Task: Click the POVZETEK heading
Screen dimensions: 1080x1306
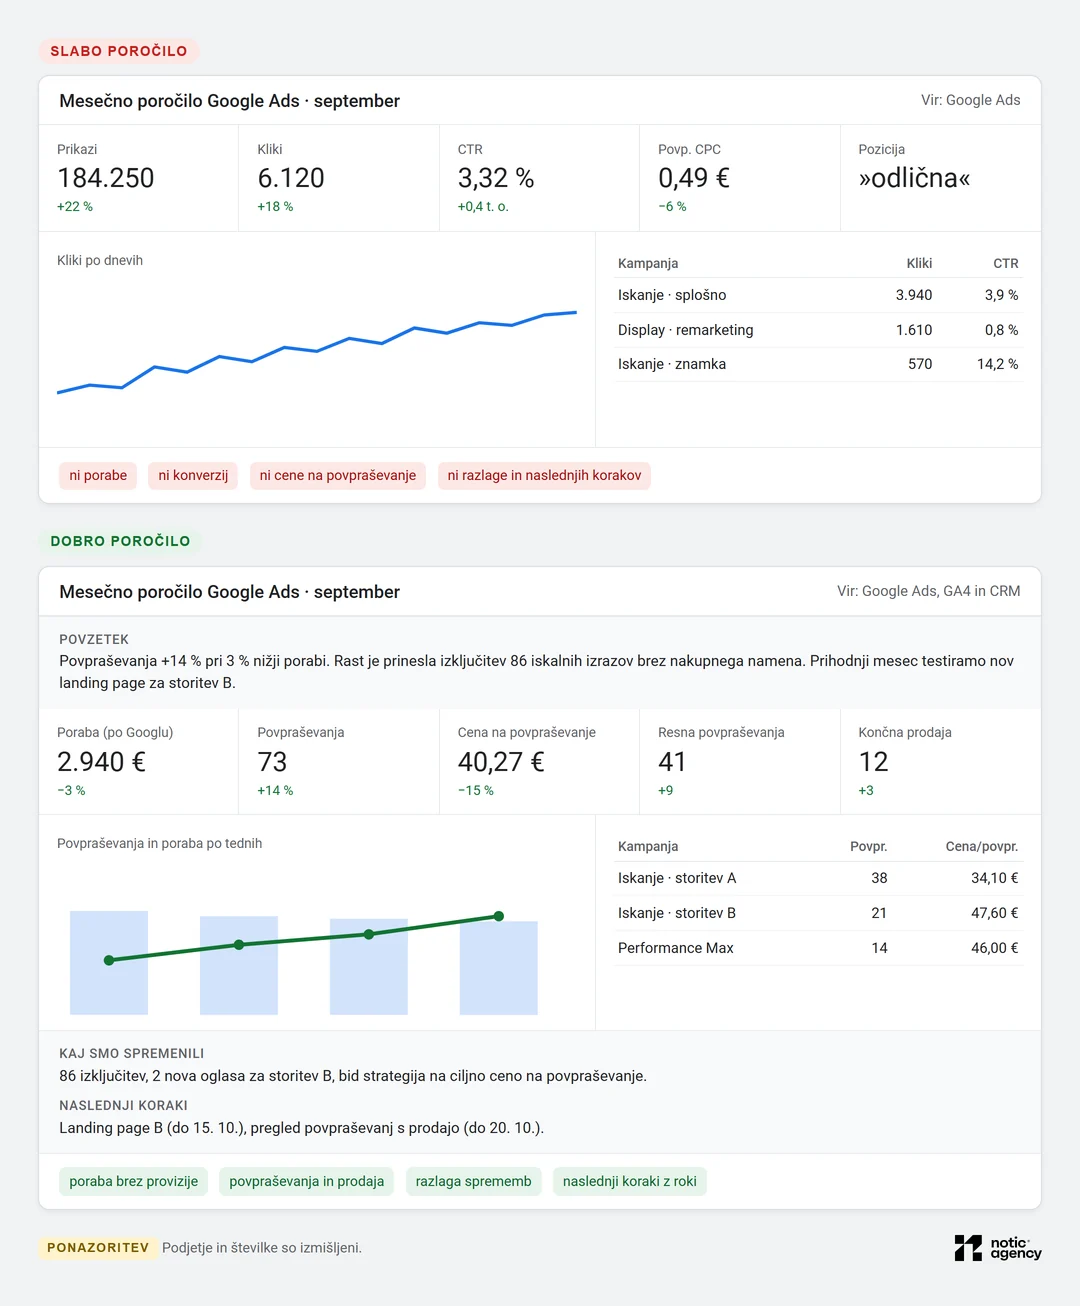Action: click(x=94, y=640)
